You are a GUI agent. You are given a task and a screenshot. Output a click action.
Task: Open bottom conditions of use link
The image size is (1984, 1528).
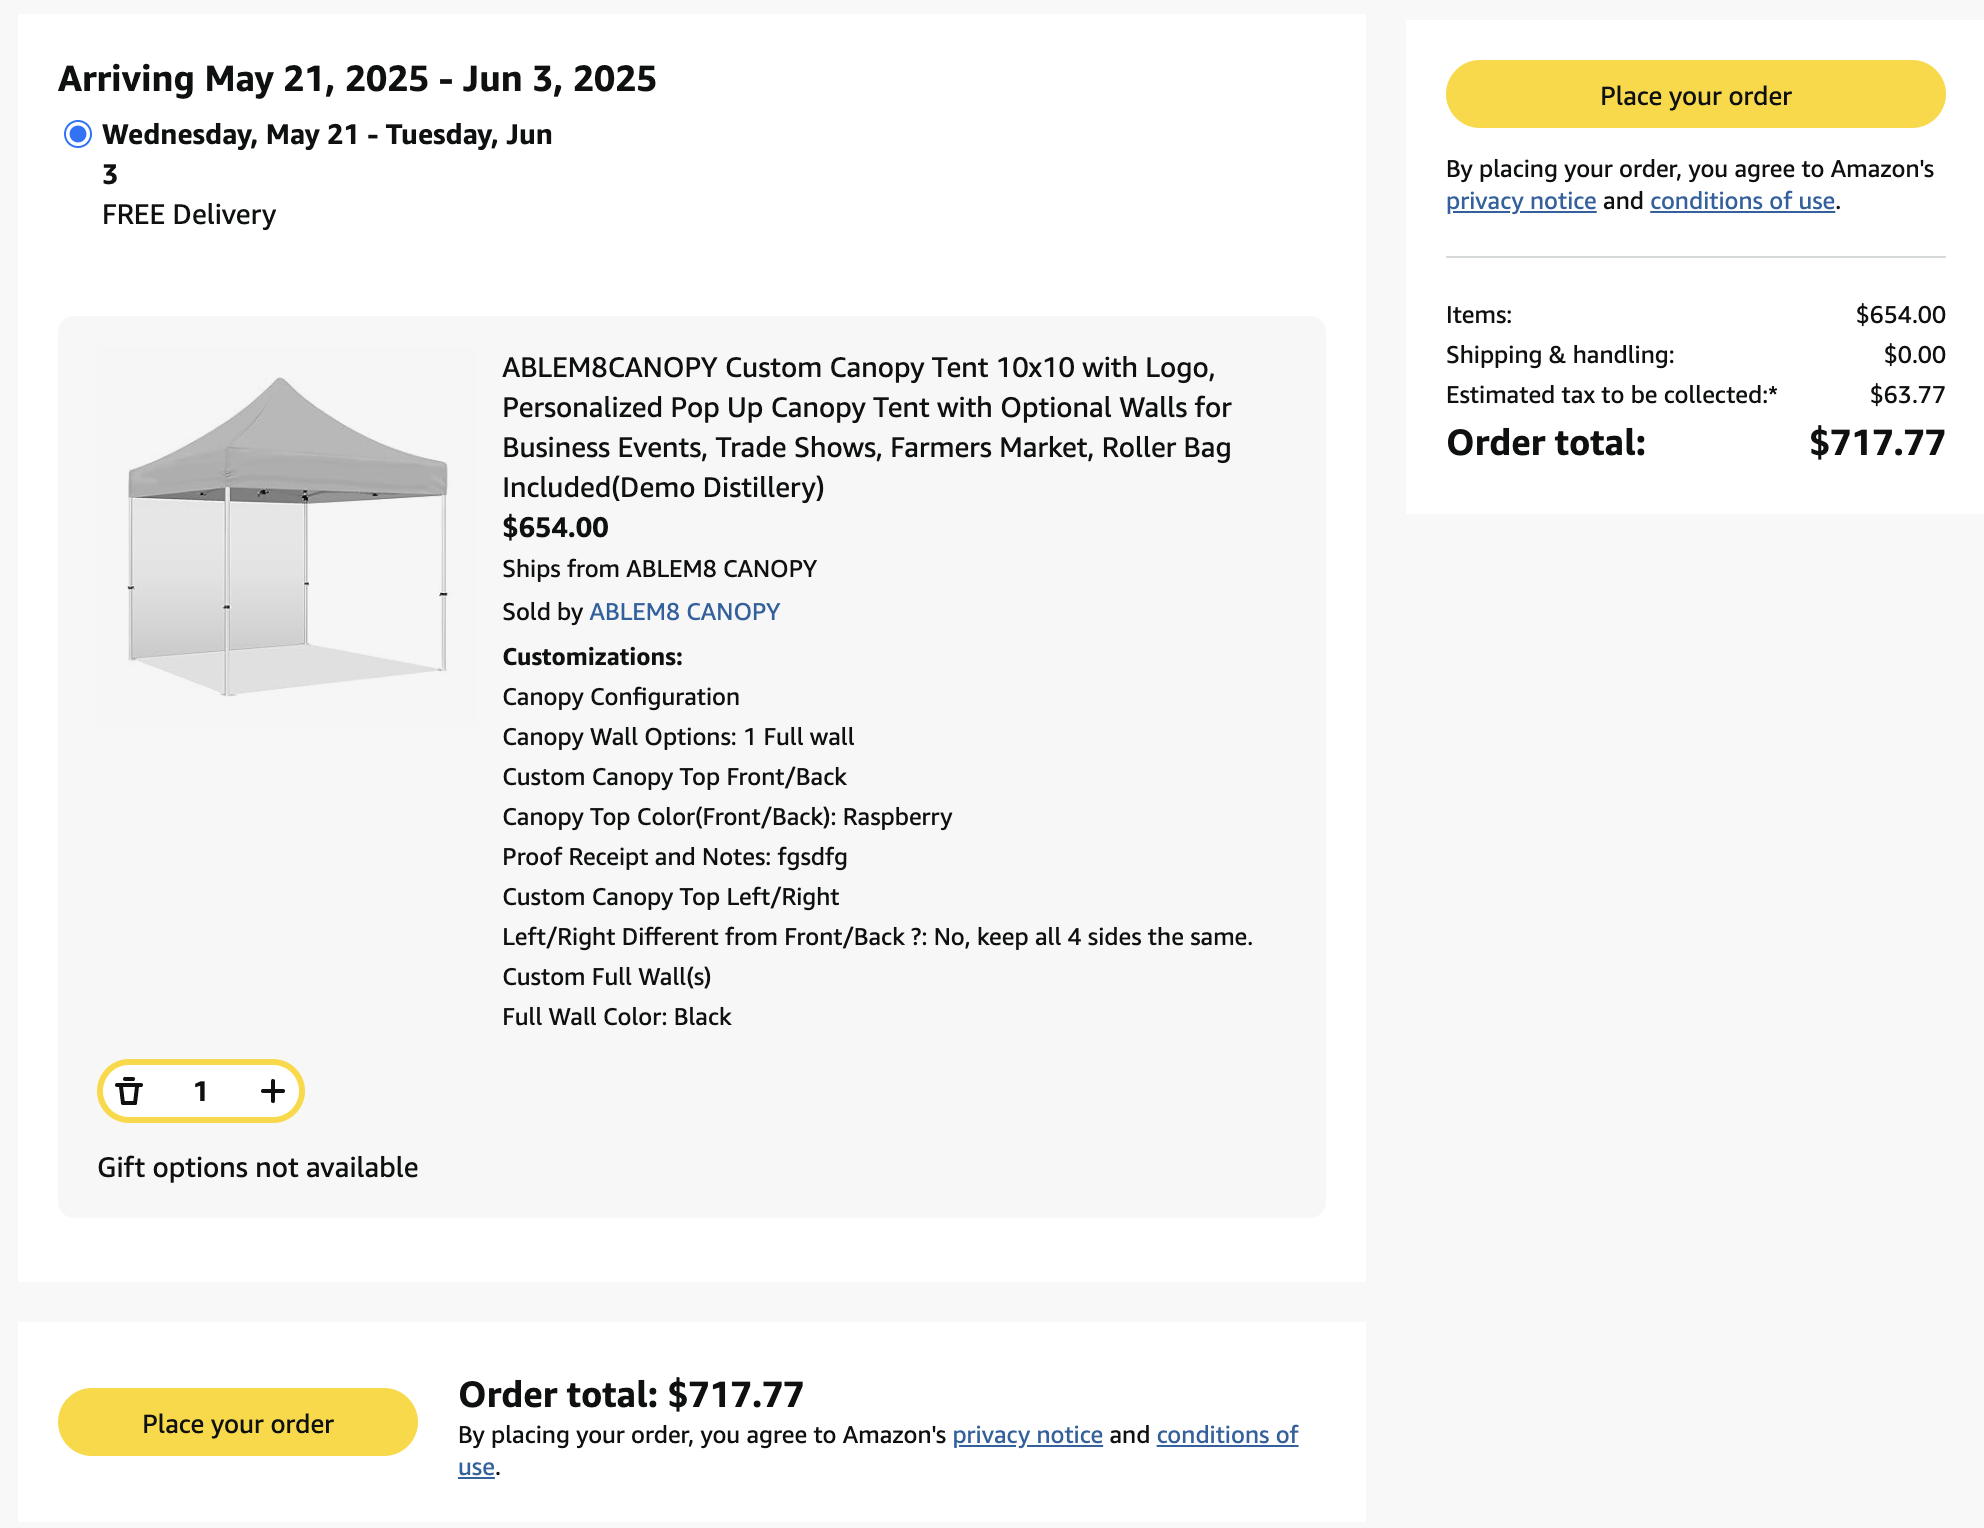pos(1227,1435)
